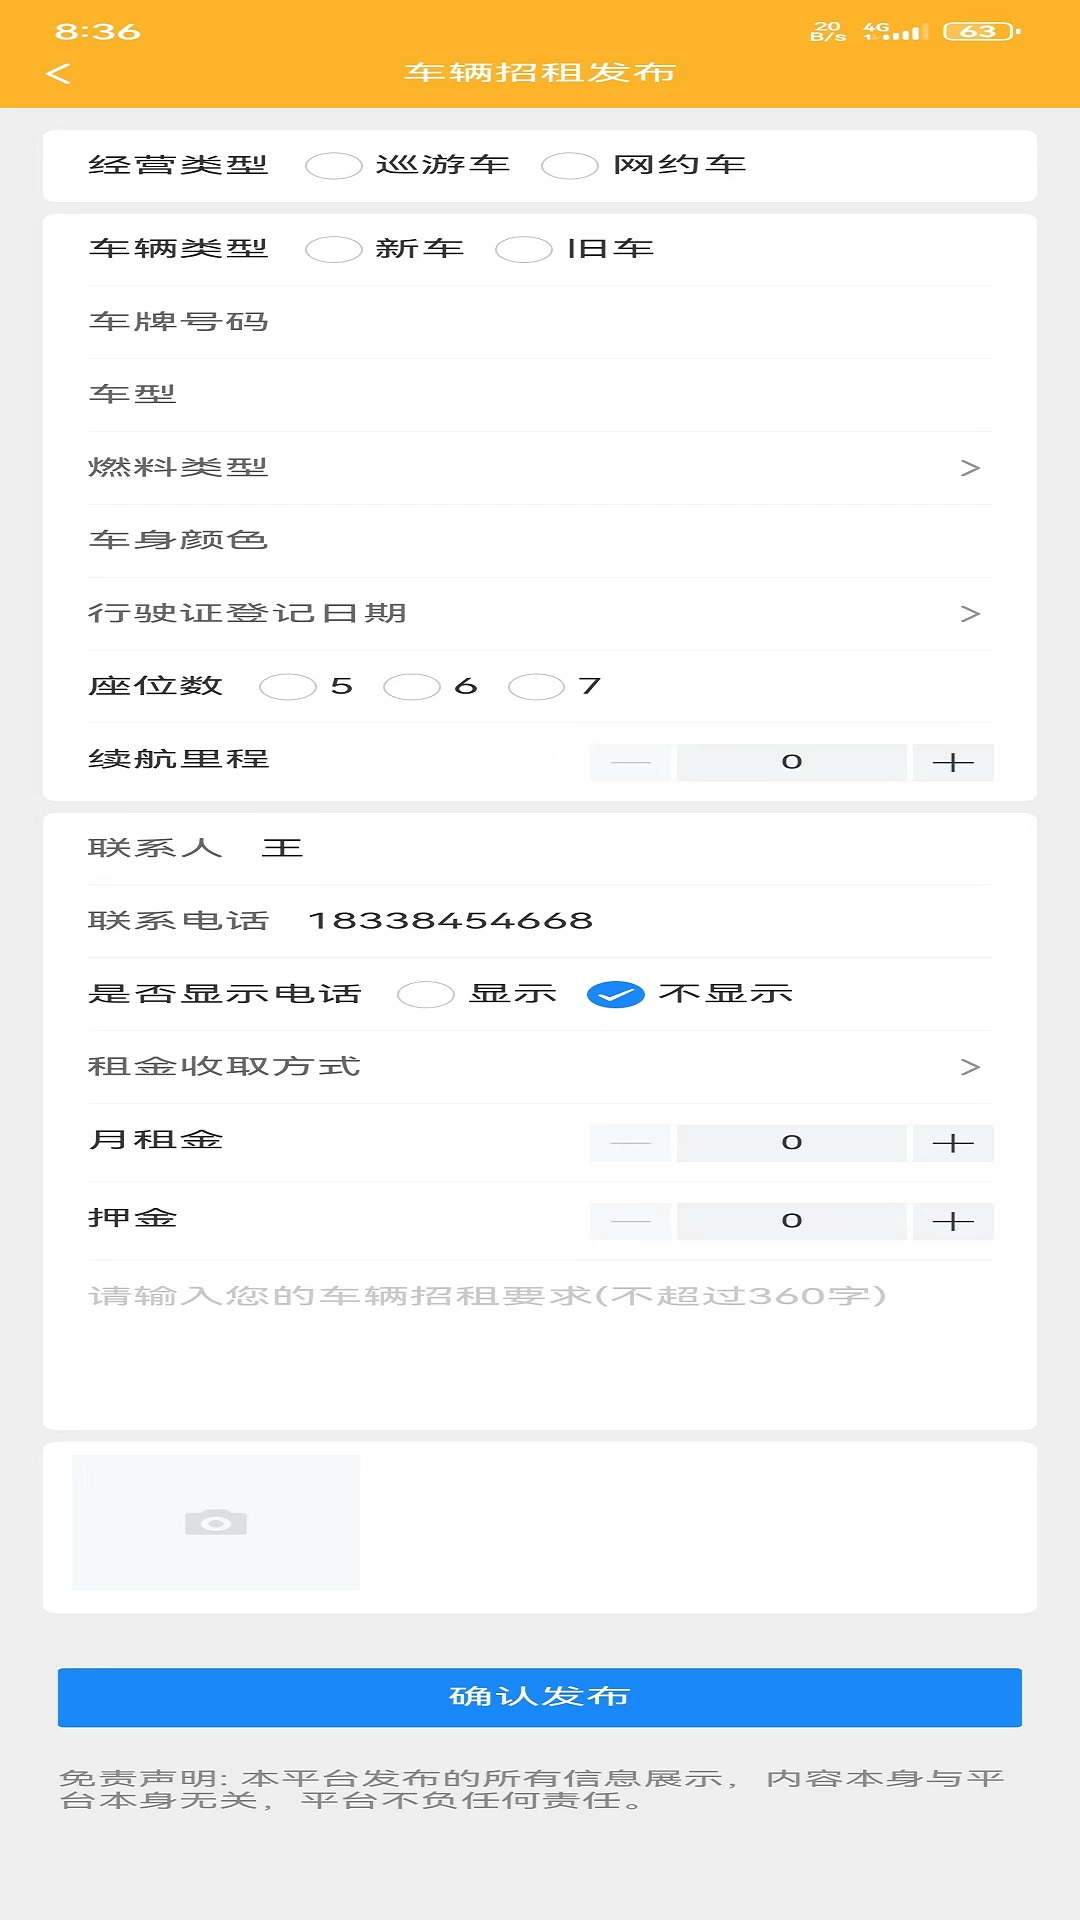The height and width of the screenshot is (1920, 1080).
Task: Decrease 月租金 with the minus icon
Action: [x=630, y=1143]
